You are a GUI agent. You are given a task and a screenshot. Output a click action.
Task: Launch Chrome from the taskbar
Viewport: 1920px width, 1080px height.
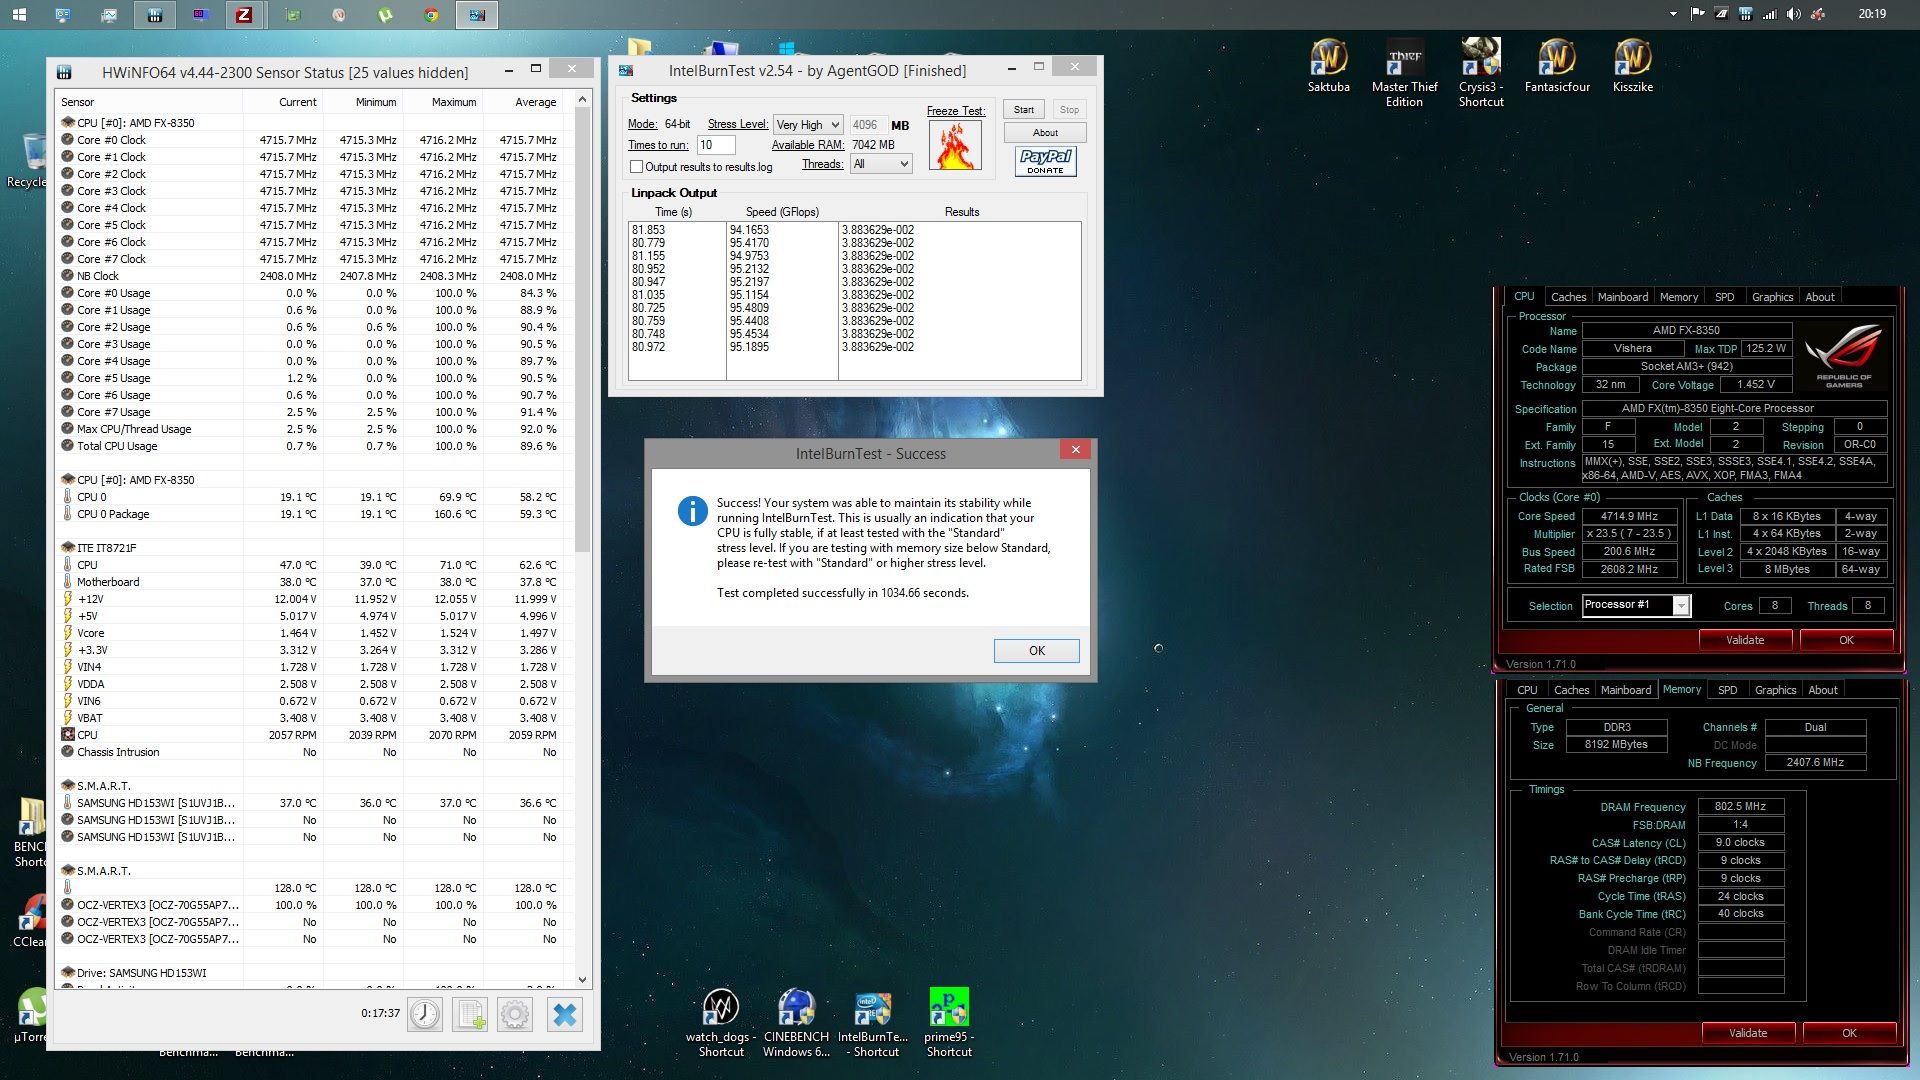[431, 14]
